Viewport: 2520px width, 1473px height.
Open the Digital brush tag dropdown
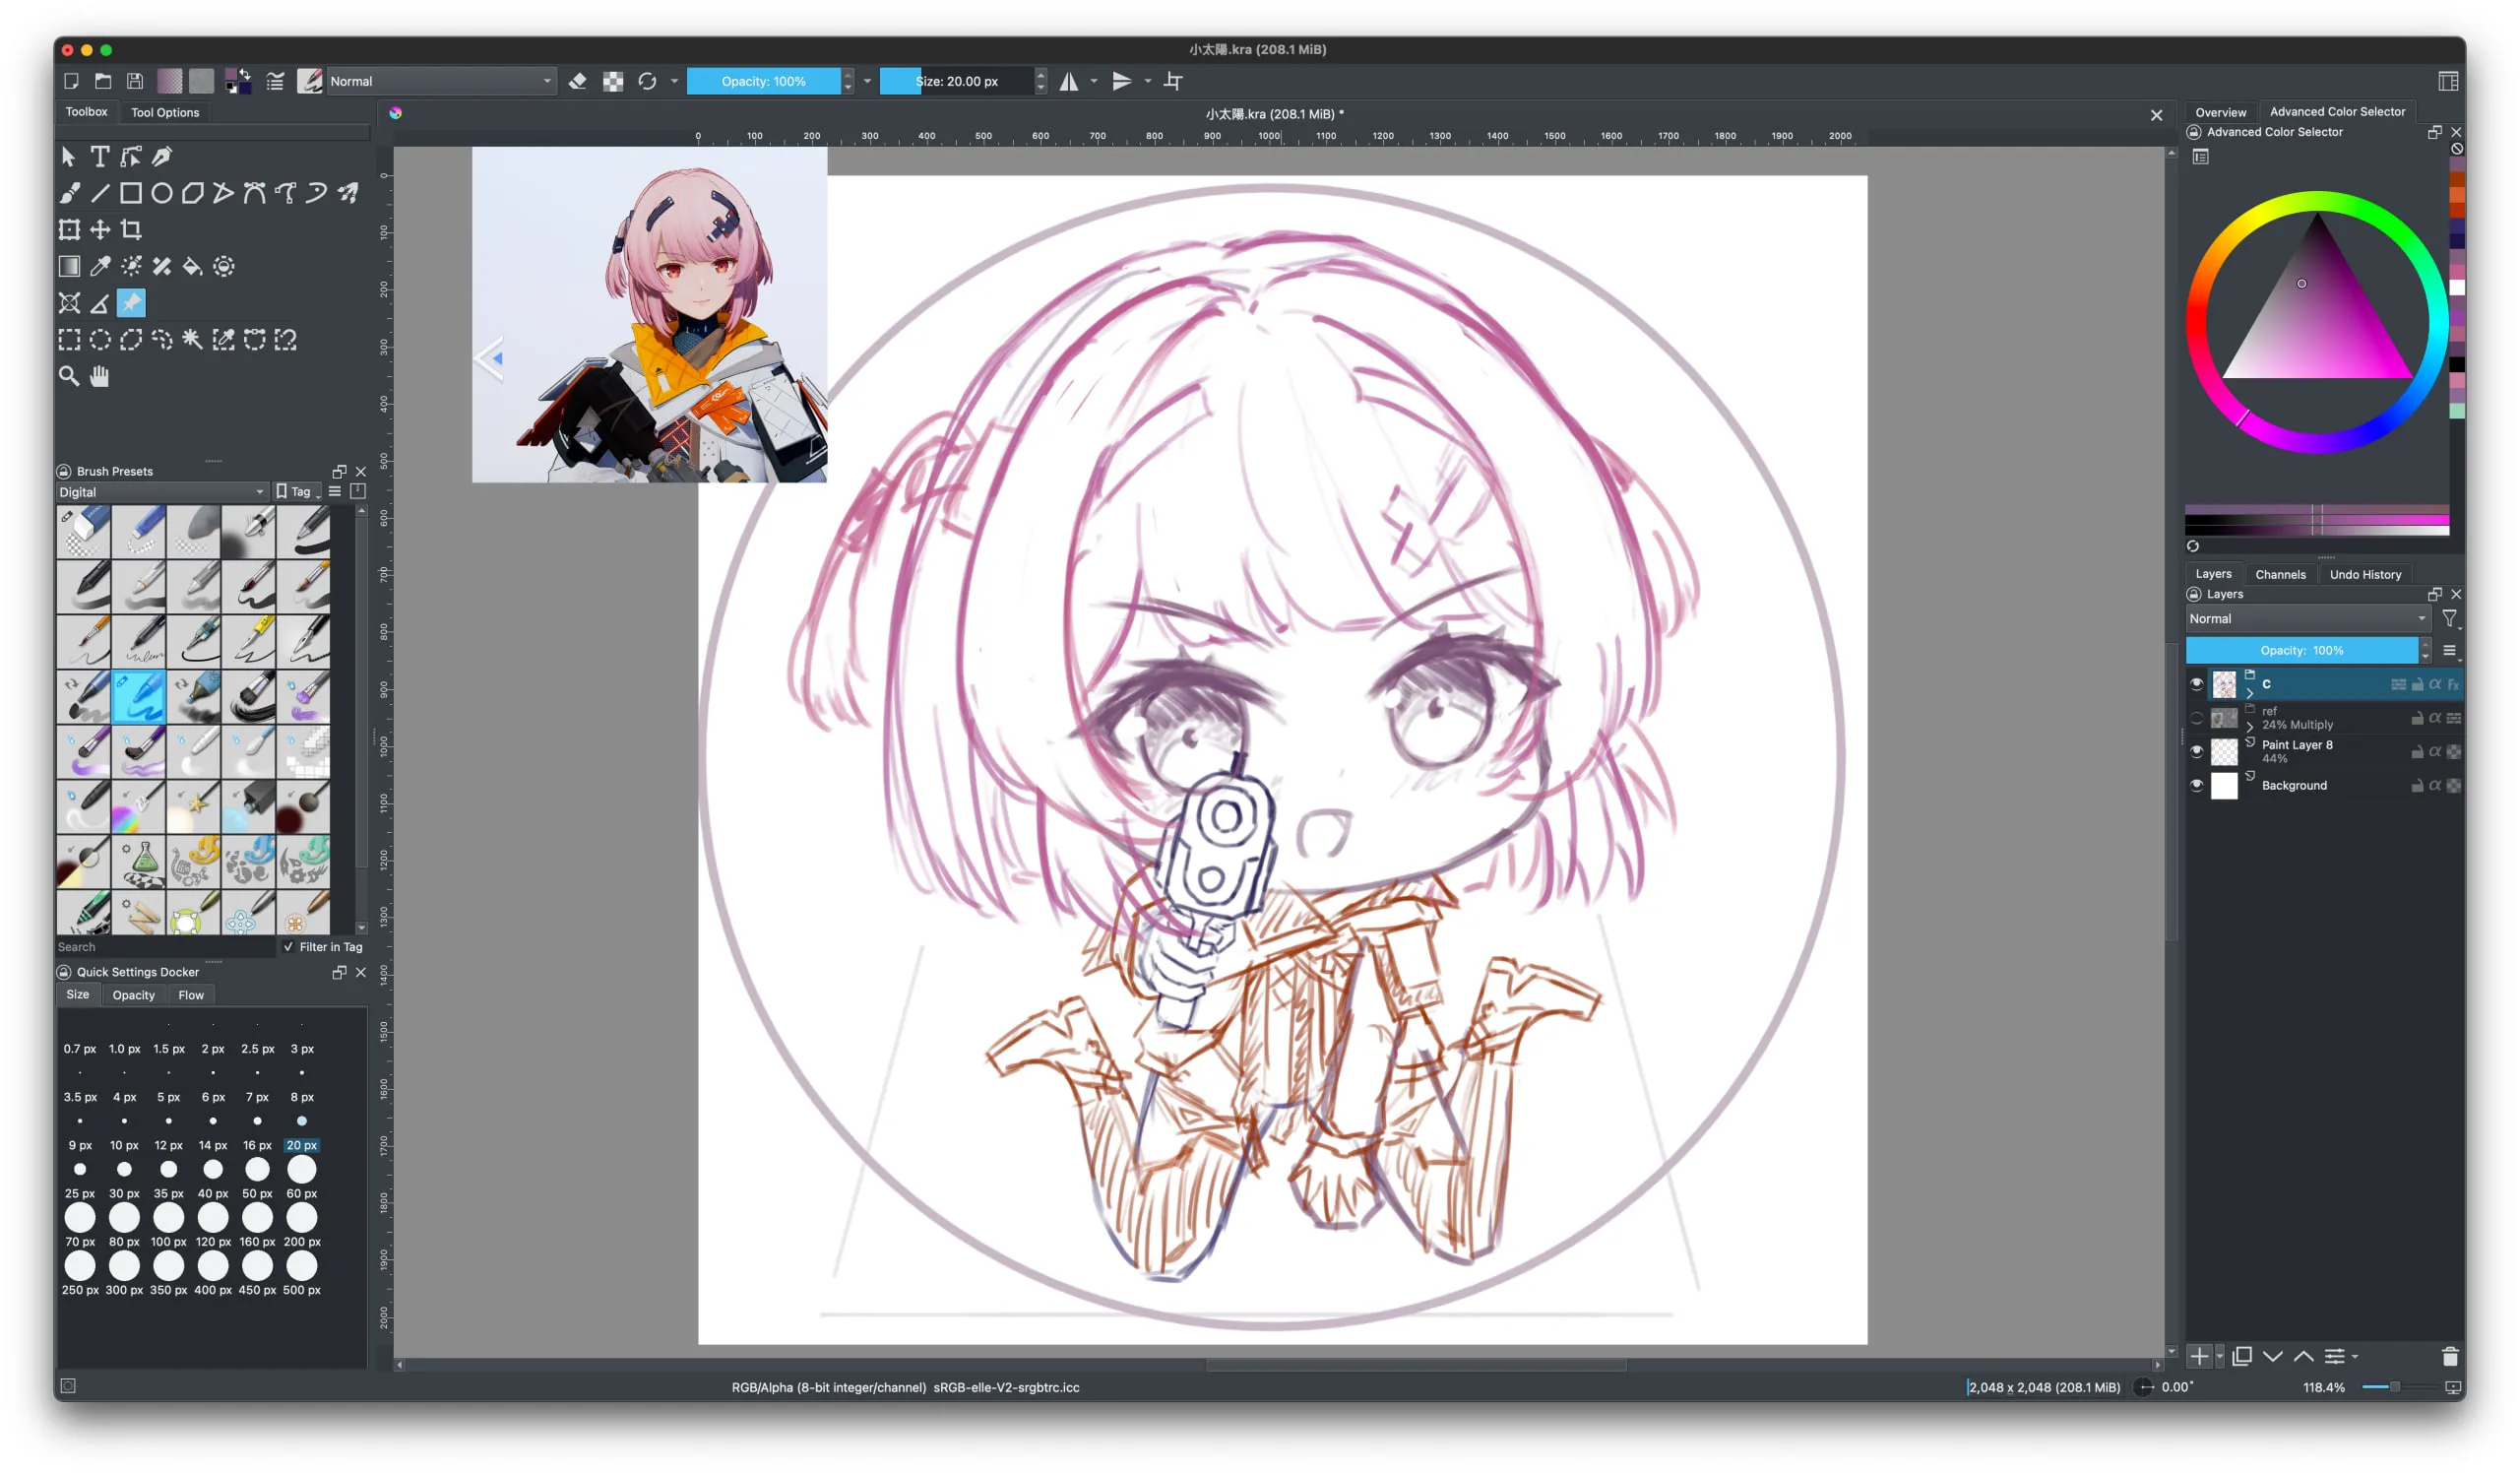click(x=162, y=492)
